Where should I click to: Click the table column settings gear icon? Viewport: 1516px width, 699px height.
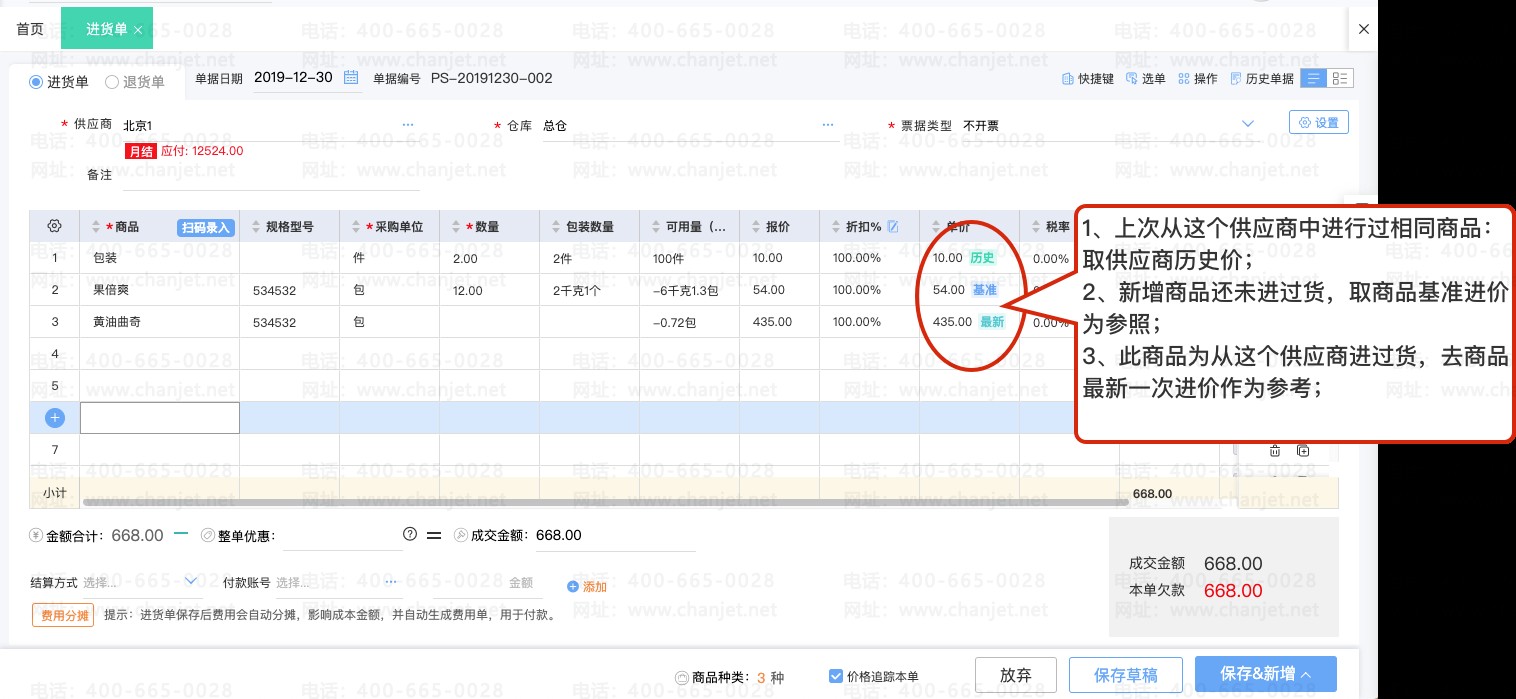point(55,227)
